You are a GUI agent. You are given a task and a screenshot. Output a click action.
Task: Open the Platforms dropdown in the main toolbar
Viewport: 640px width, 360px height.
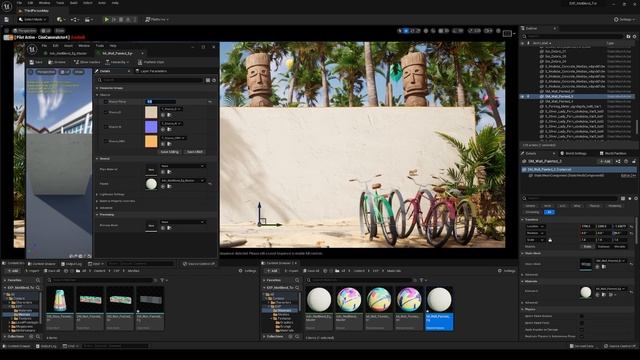[157, 19]
